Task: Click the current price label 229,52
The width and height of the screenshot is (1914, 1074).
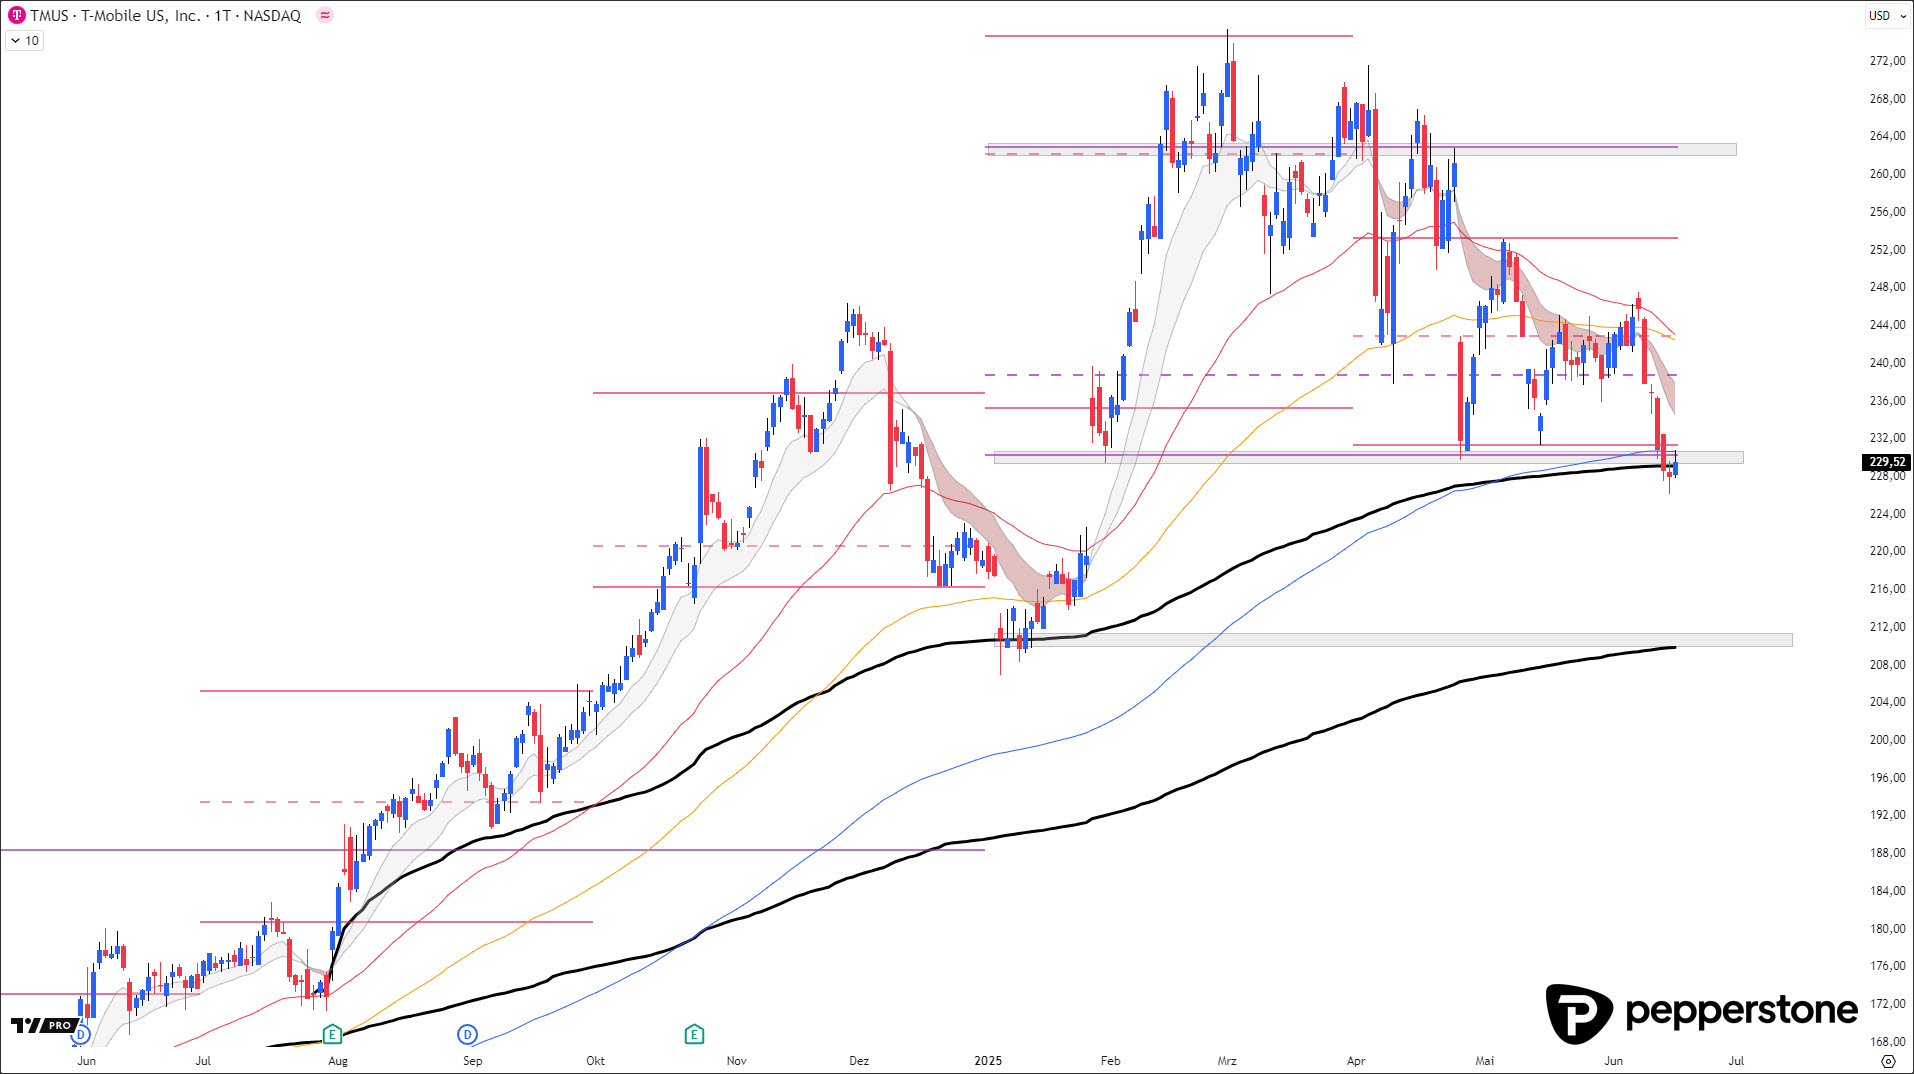Action: pyautogui.click(x=1887, y=462)
